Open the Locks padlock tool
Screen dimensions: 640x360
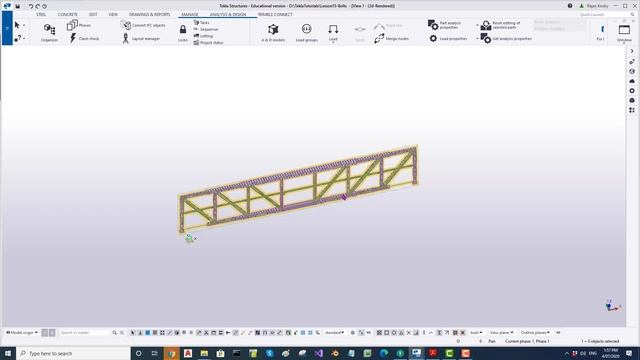(183, 33)
